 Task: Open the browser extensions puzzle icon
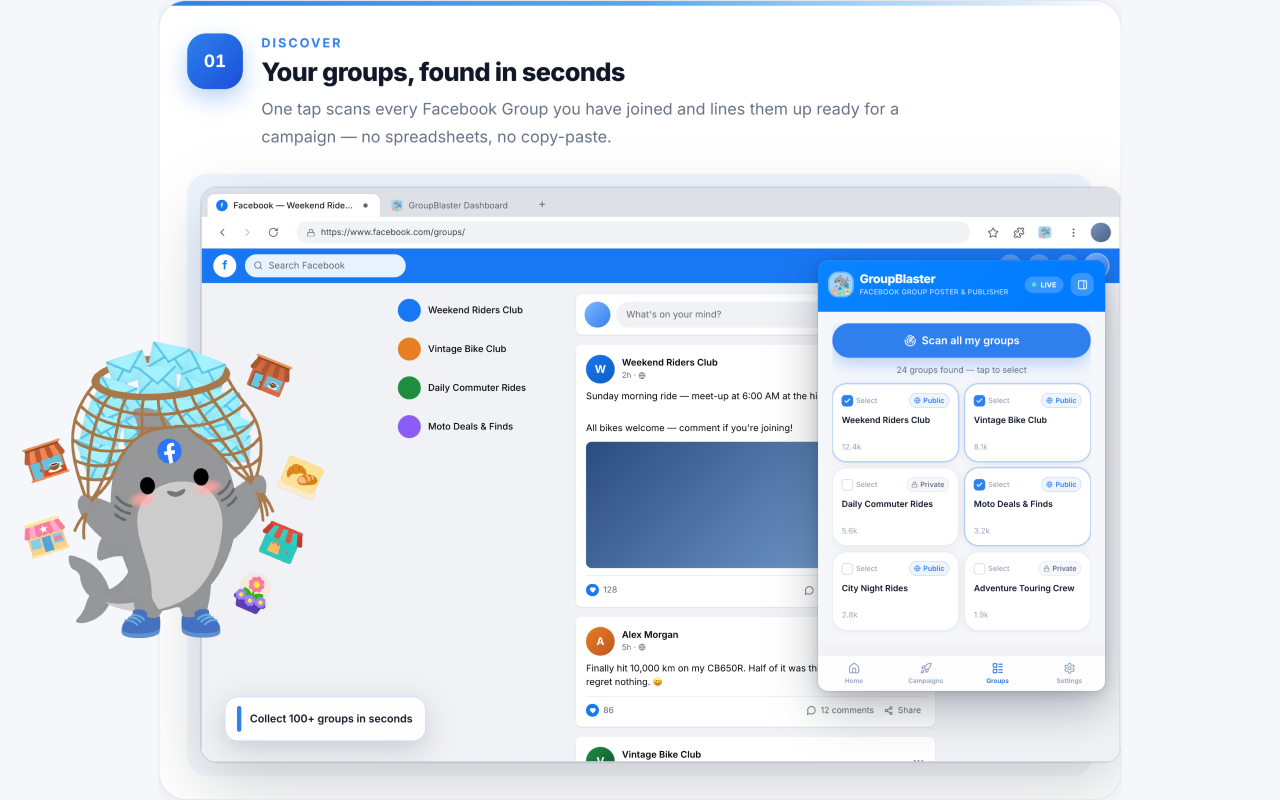[1019, 232]
